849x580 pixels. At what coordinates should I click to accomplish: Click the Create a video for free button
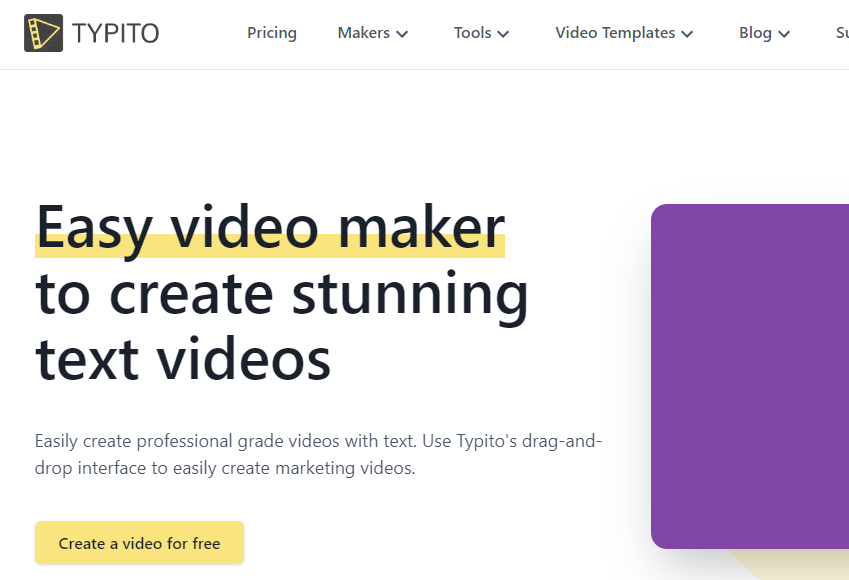pos(139,543)
